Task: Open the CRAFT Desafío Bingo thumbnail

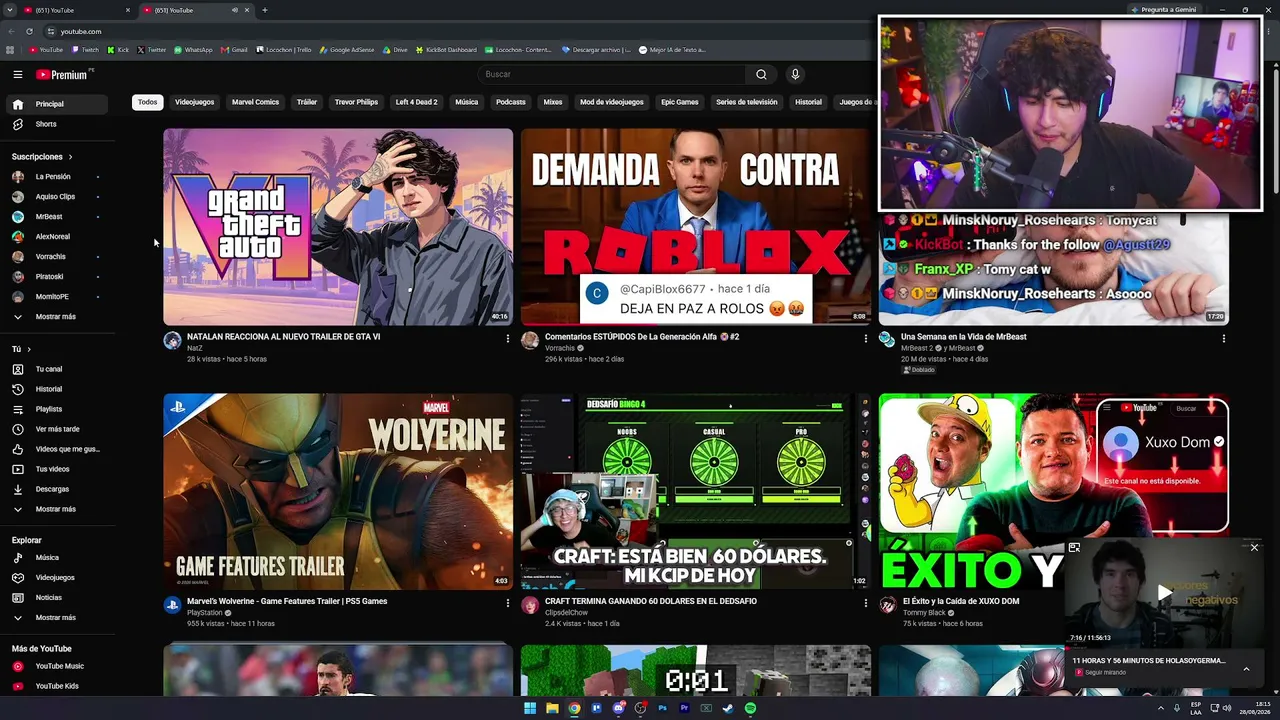Action: coord(695,491)
